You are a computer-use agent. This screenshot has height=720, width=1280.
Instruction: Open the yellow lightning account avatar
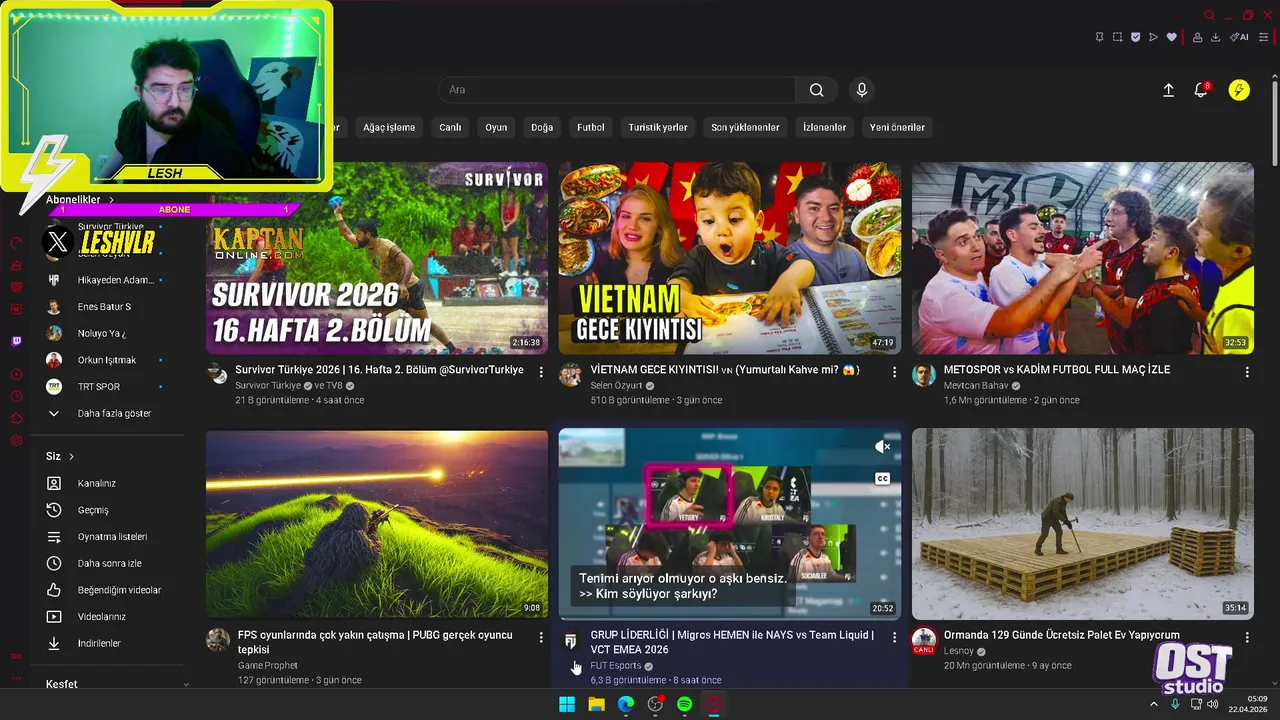click(x=1239, y=90)
